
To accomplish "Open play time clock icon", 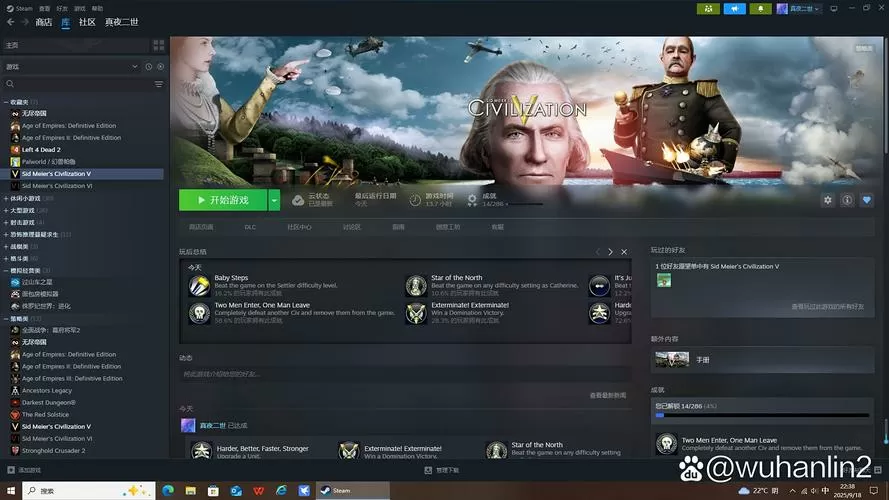I will (x=415, y=200).
